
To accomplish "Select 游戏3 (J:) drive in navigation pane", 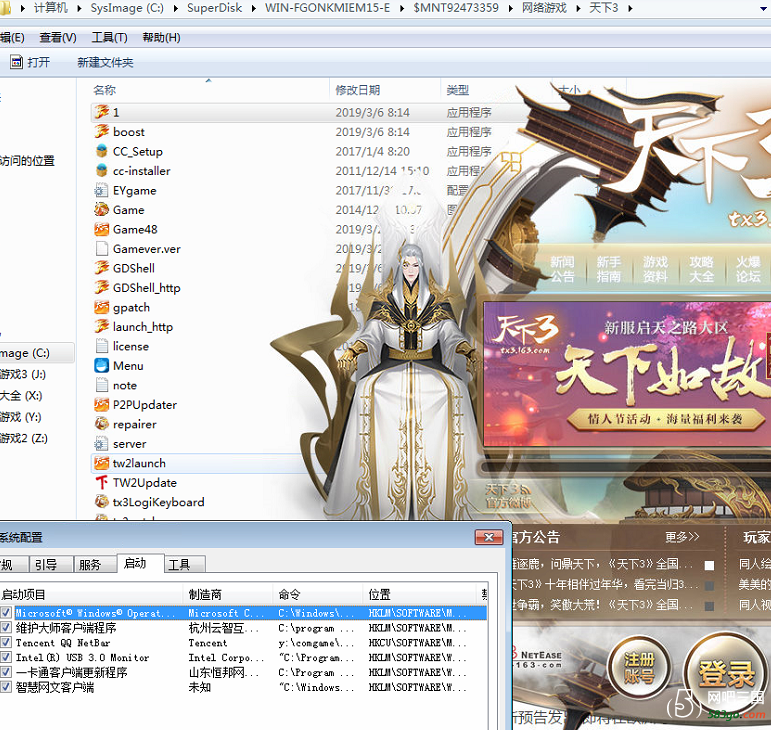I will pos(23,374).
